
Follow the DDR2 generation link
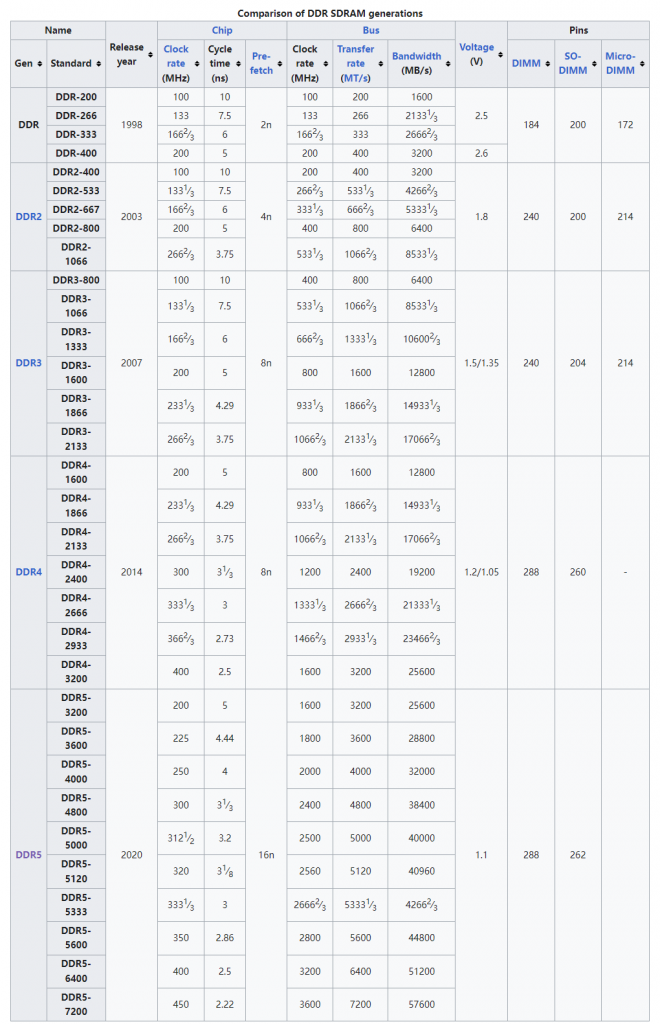point(28,215)
